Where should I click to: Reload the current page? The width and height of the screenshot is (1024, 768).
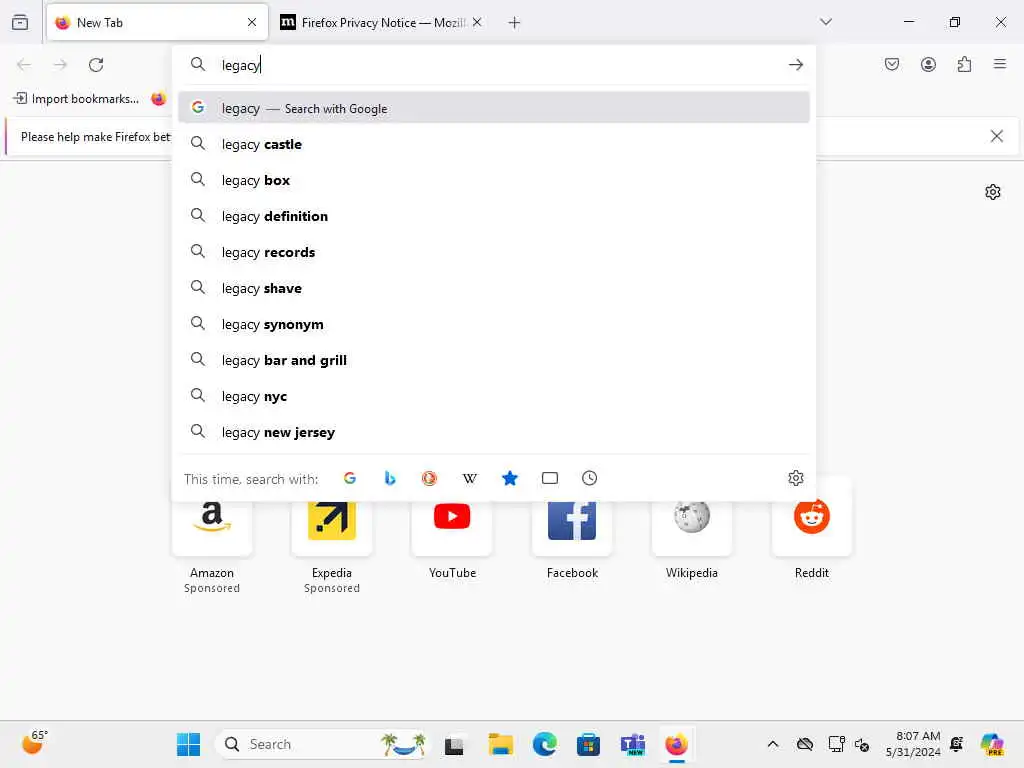tap(96, 65)
